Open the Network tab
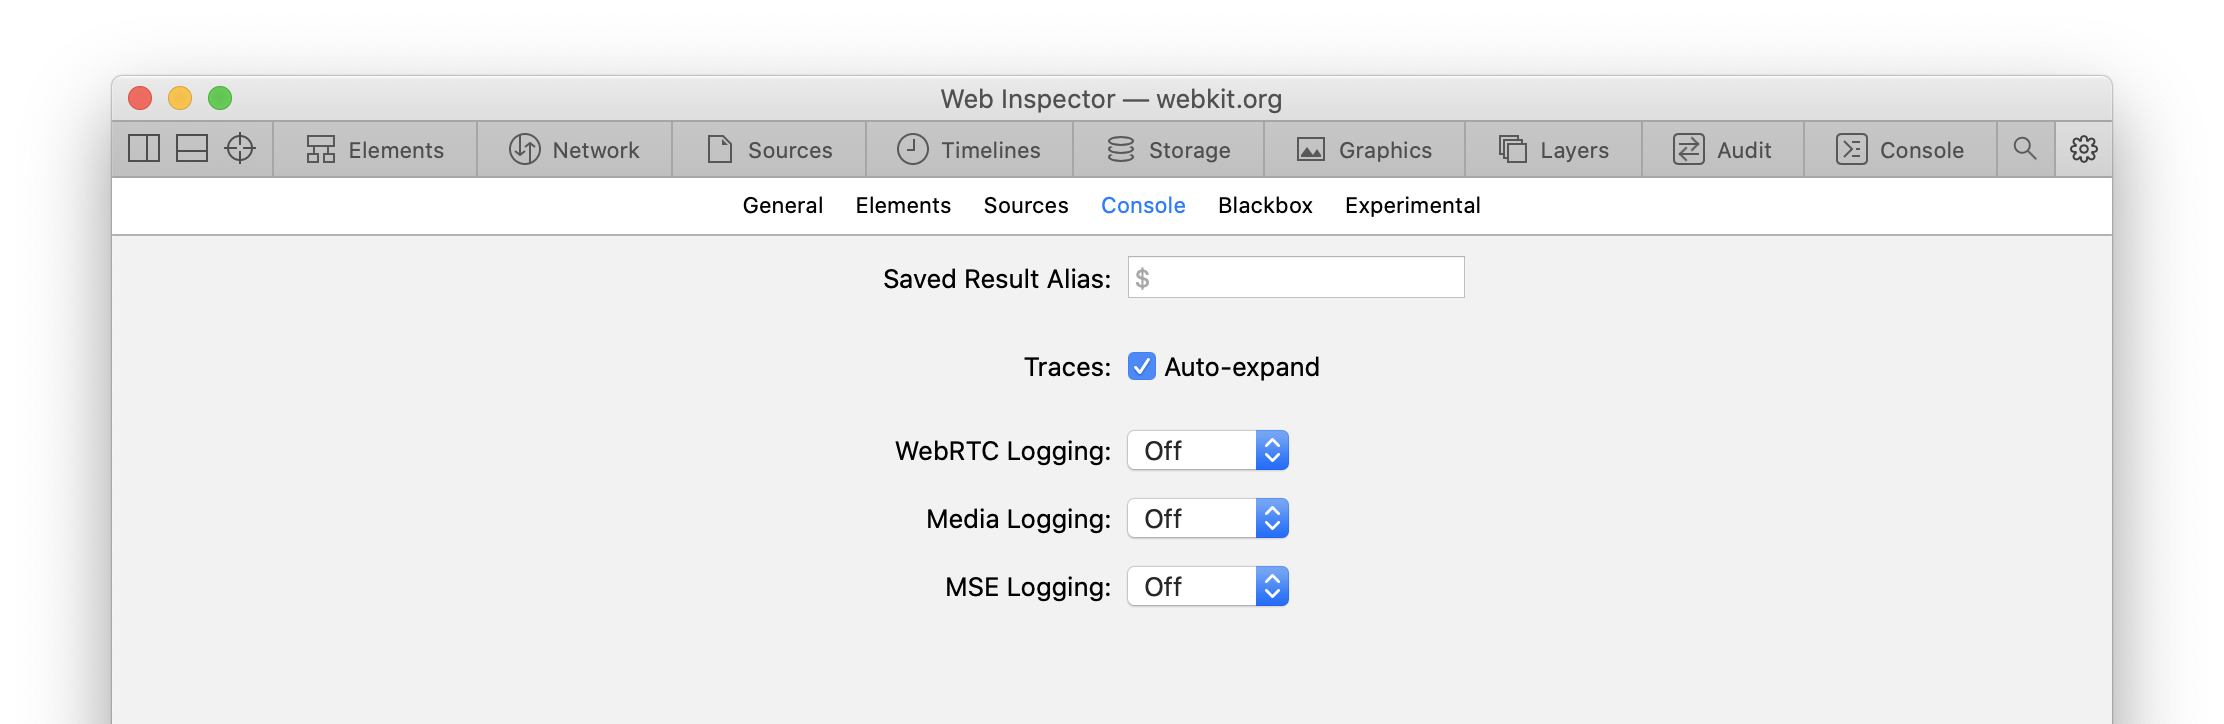This screenshot has height=724, width=2224. [575, 150]
